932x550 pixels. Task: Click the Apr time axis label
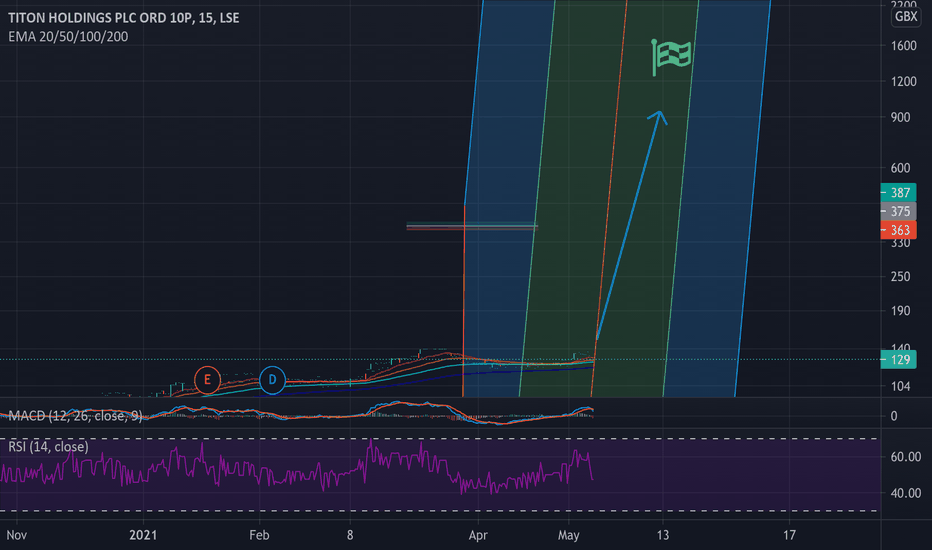(x=478, y=535)
